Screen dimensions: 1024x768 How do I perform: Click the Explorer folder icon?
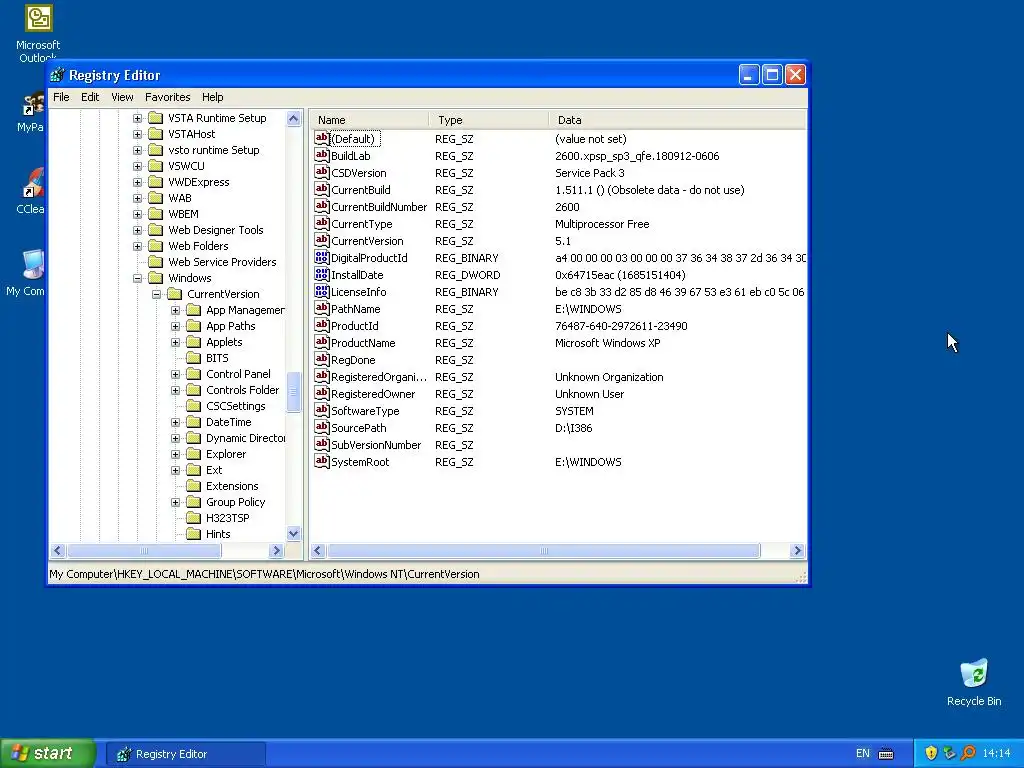[193, 454]
